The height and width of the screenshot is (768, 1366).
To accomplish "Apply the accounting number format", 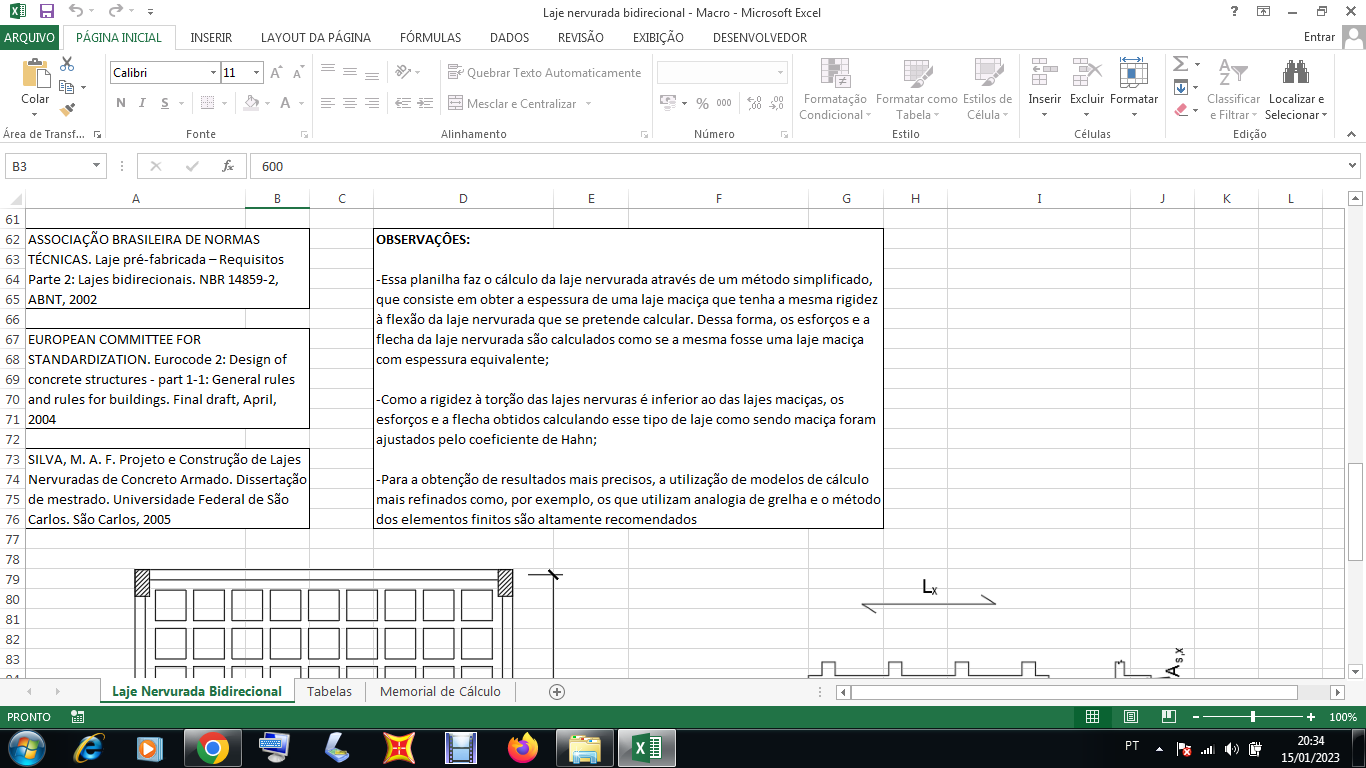I will (x=668, y=103).
